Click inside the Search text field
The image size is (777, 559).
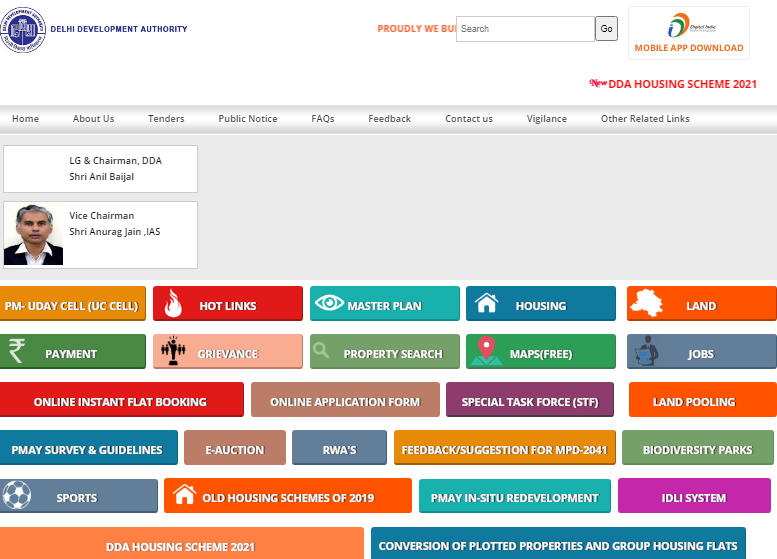coord(525,29)
